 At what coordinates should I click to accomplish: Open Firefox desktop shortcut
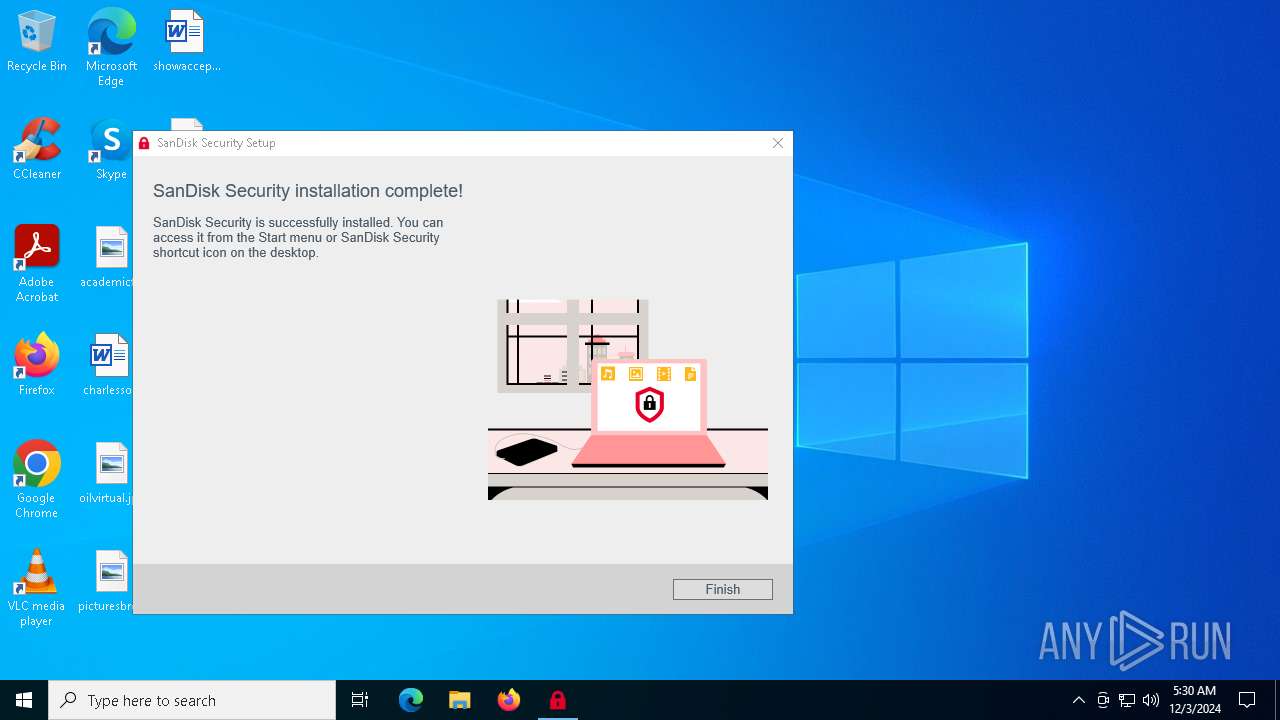pyautogui.click(x=37, y=365)
